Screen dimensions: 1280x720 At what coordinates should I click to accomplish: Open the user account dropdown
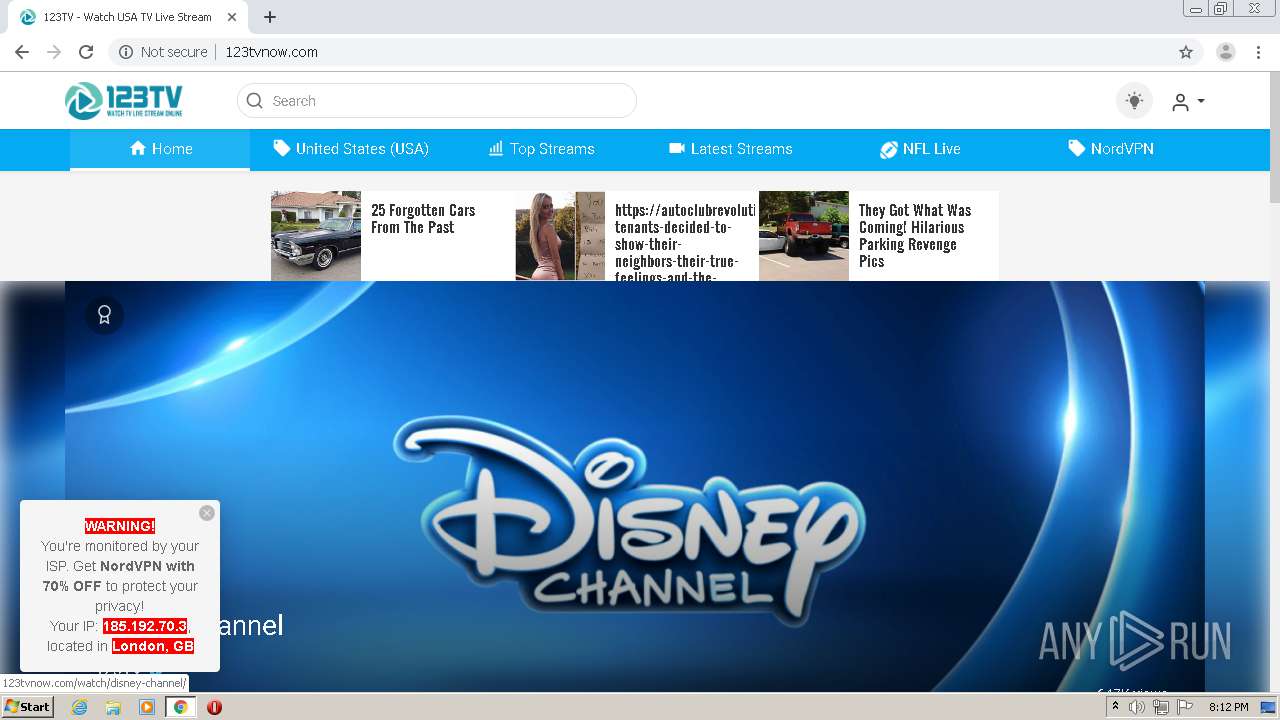coord(1188,101)
